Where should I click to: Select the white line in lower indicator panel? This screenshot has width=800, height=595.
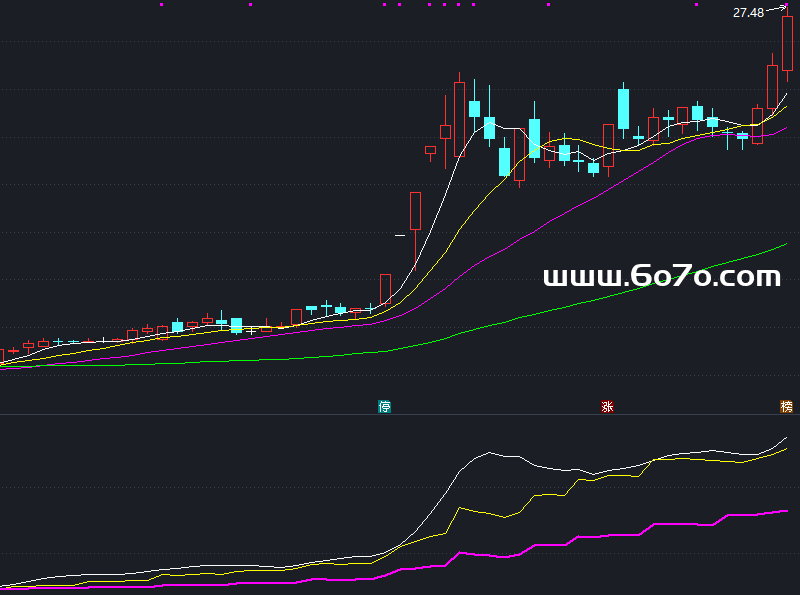pos(490,453)
